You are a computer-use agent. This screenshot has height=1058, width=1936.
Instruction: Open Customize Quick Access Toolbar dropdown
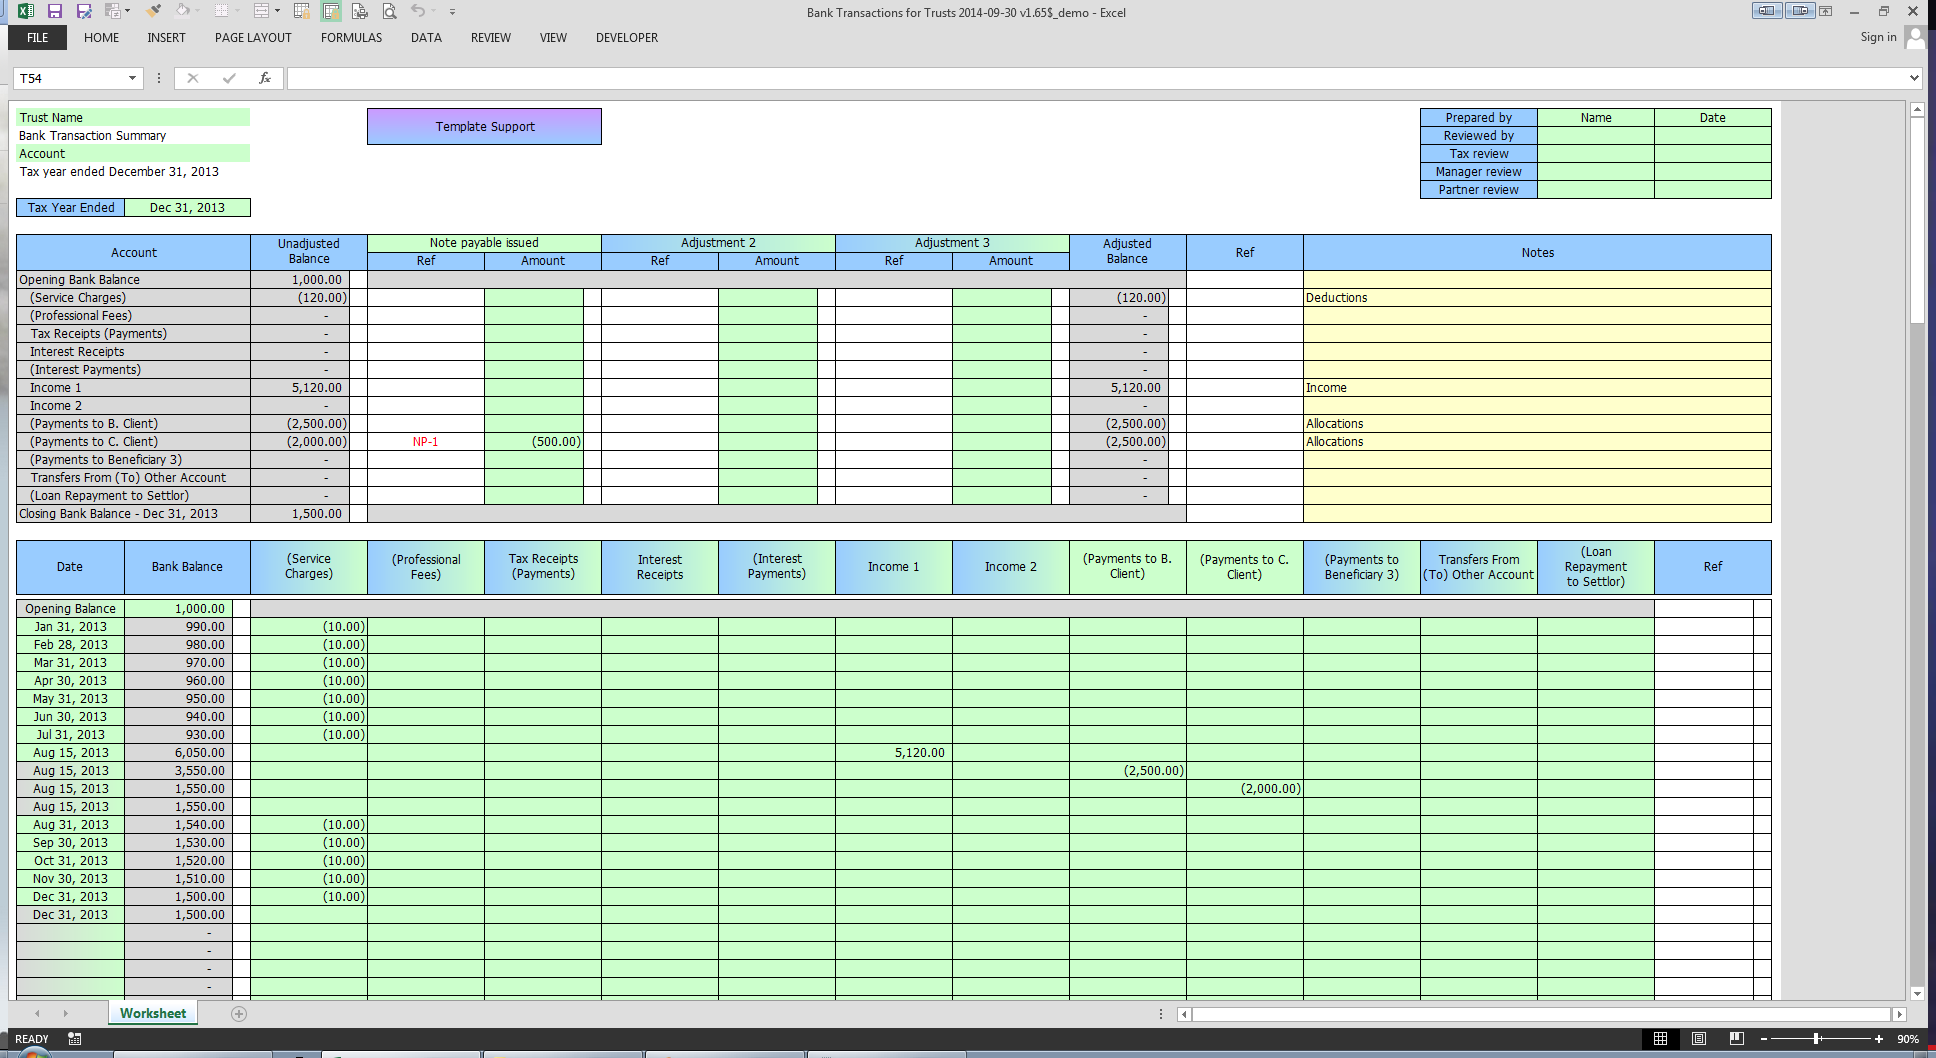[452, 12]
